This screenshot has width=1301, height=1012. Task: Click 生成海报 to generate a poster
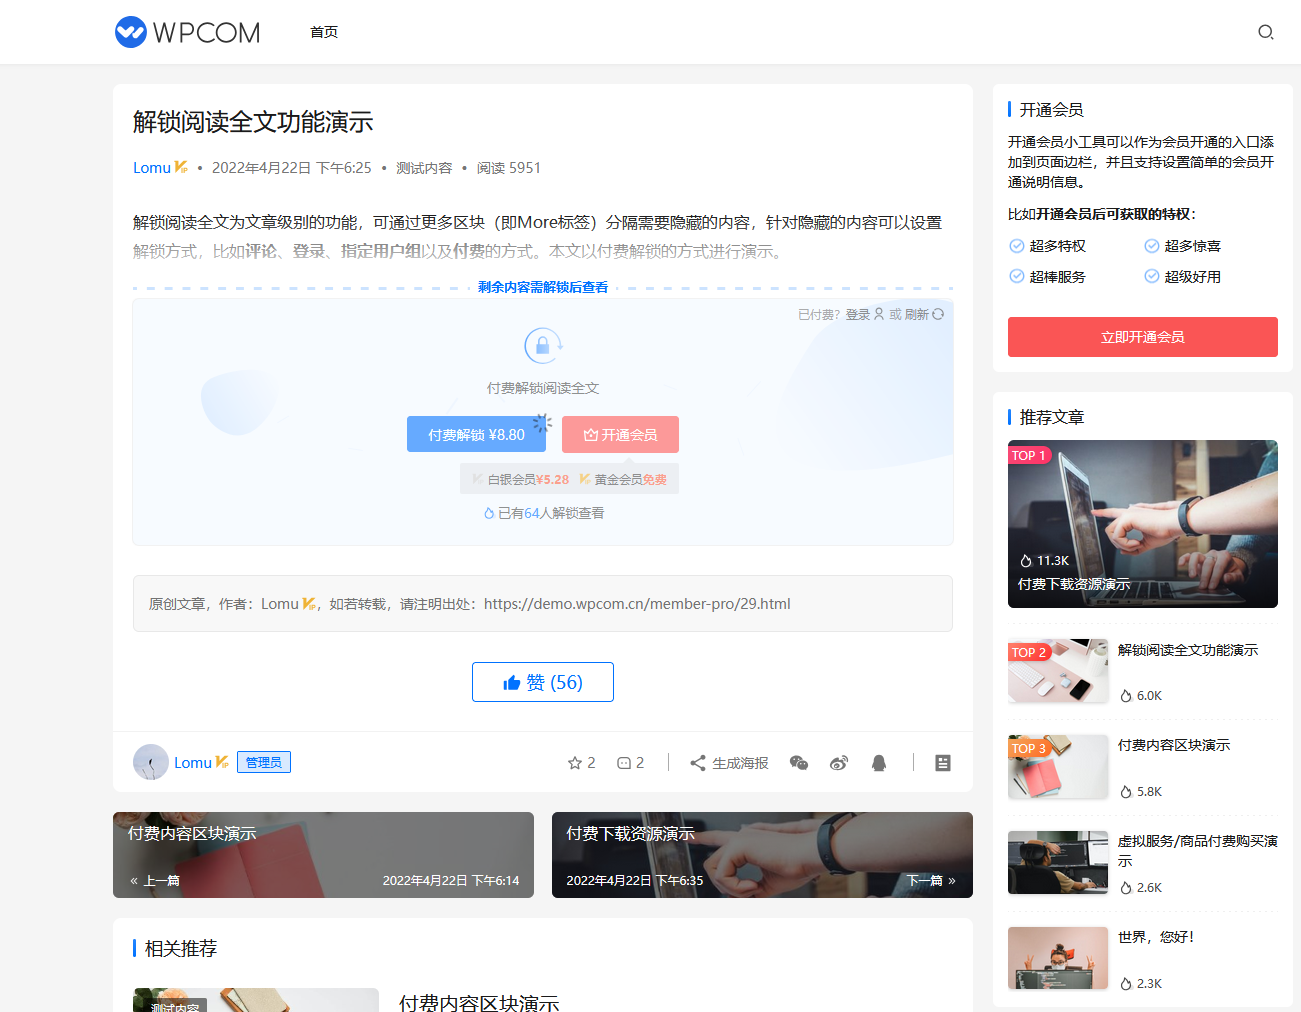pyautogui.click(x=729, y=763)
